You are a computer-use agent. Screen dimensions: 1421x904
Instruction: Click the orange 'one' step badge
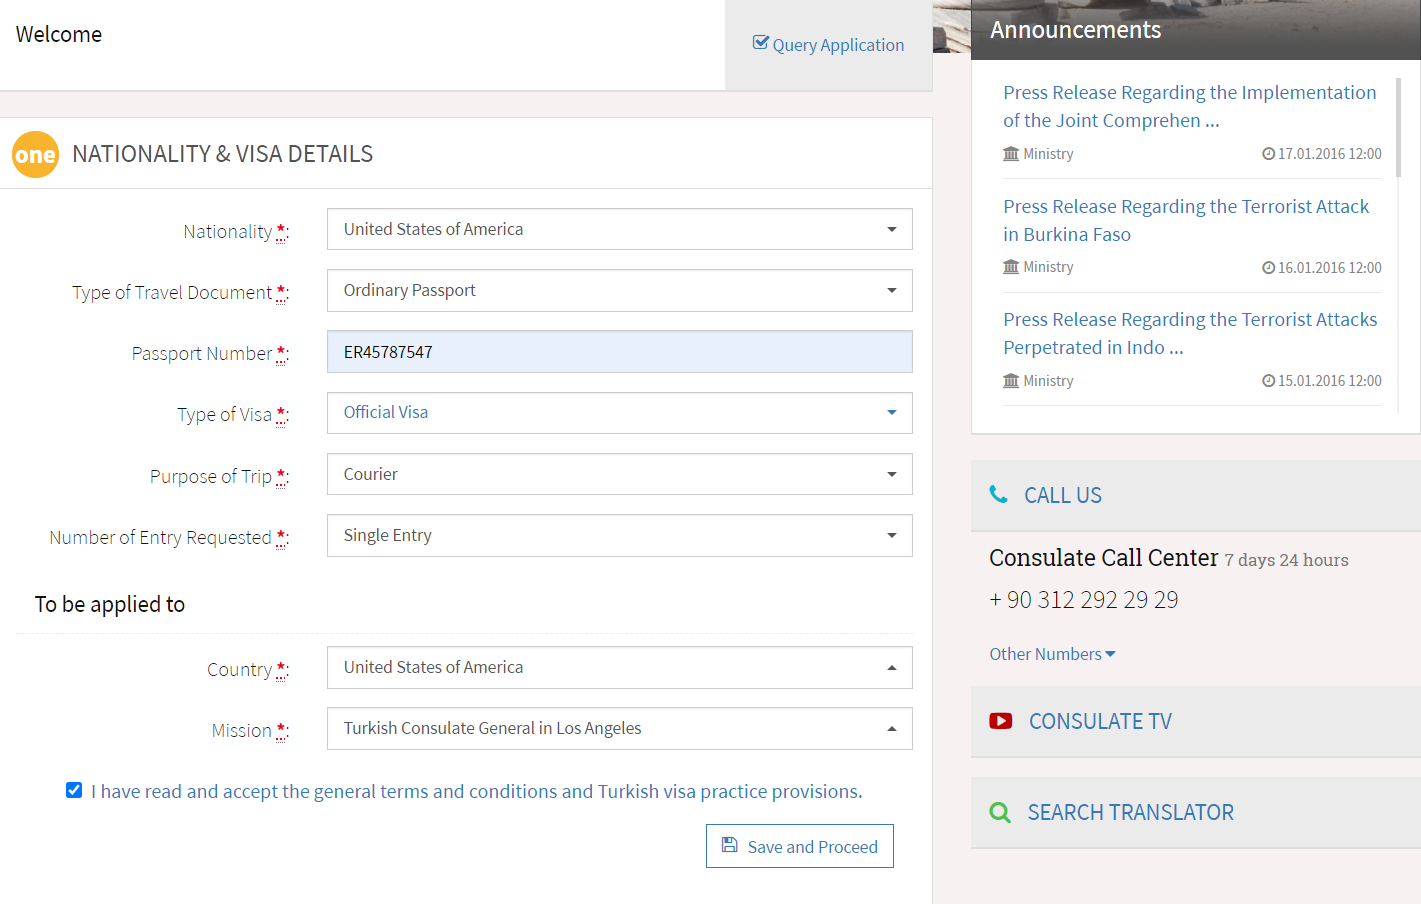[x=35, y=155]
